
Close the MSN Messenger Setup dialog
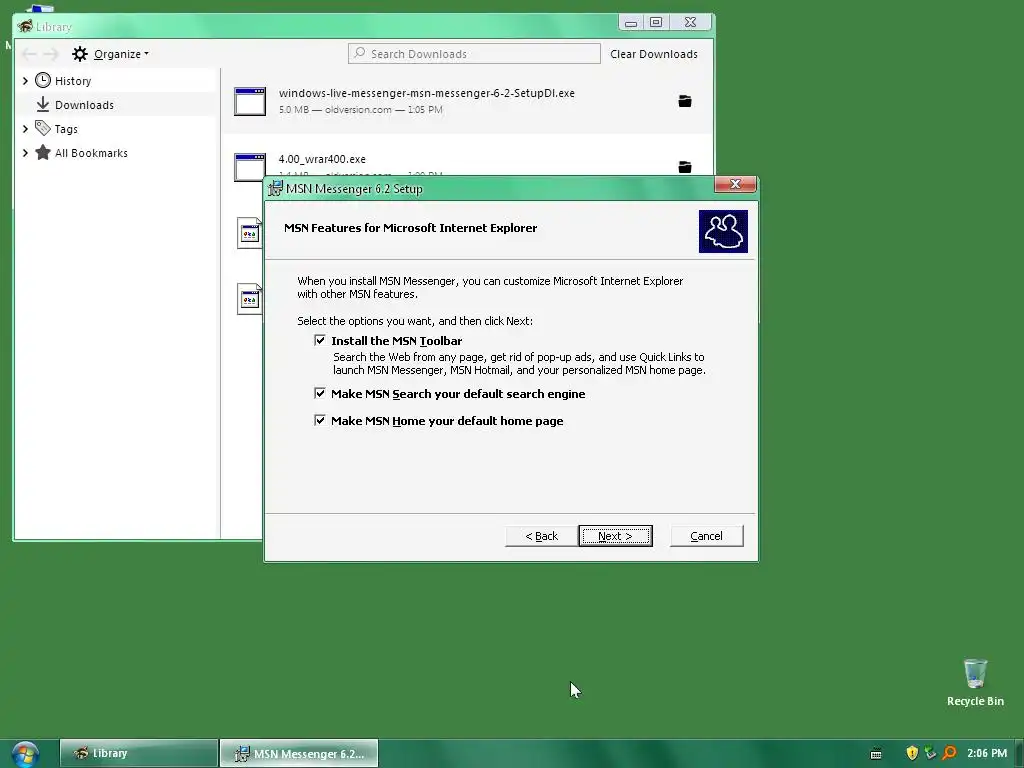pos(735,184)
